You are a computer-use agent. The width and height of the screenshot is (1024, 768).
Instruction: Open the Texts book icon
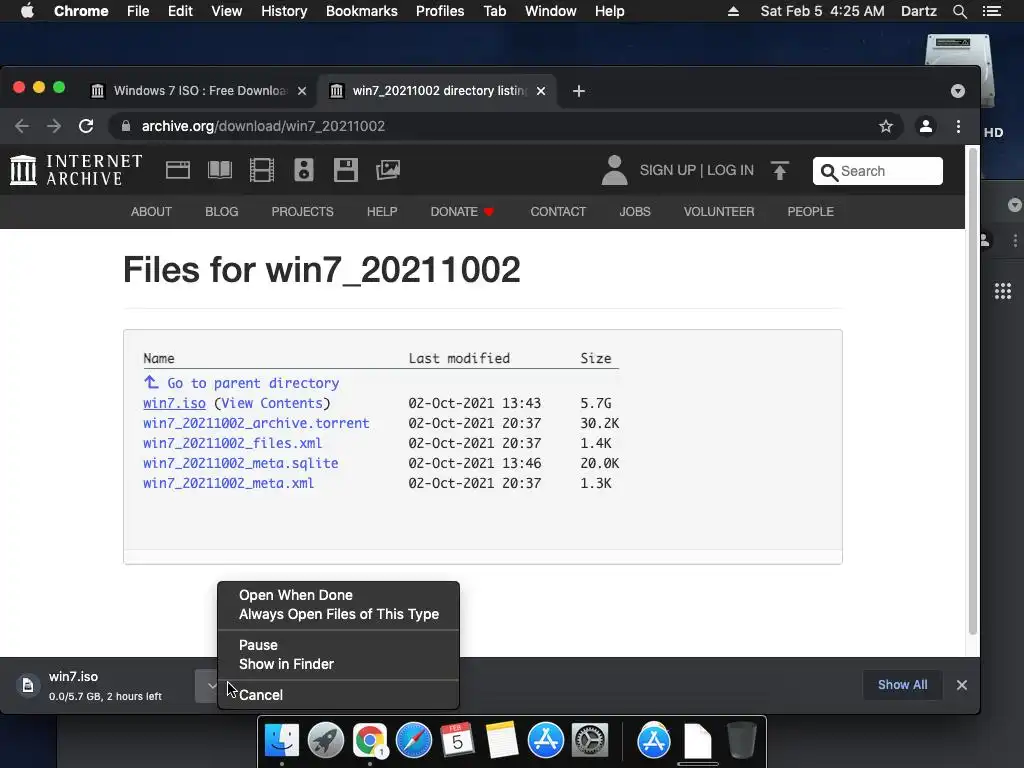point(219,170)
